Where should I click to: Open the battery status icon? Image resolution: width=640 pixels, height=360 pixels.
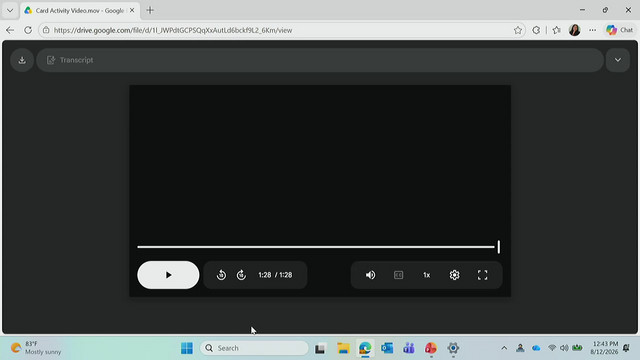[577, 348]
